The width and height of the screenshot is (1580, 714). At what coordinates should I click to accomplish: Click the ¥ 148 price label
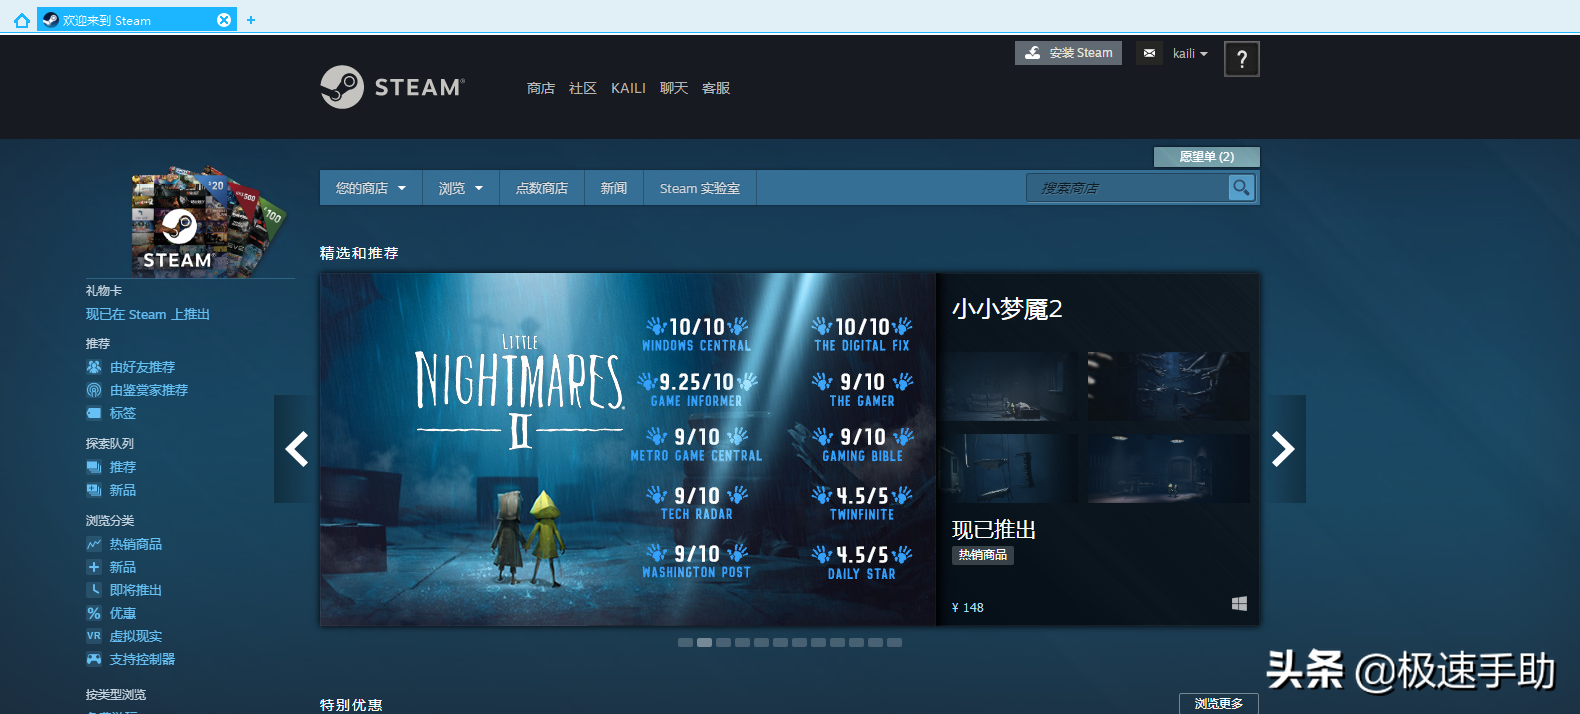pyautogui.click(x=968, y=607)
